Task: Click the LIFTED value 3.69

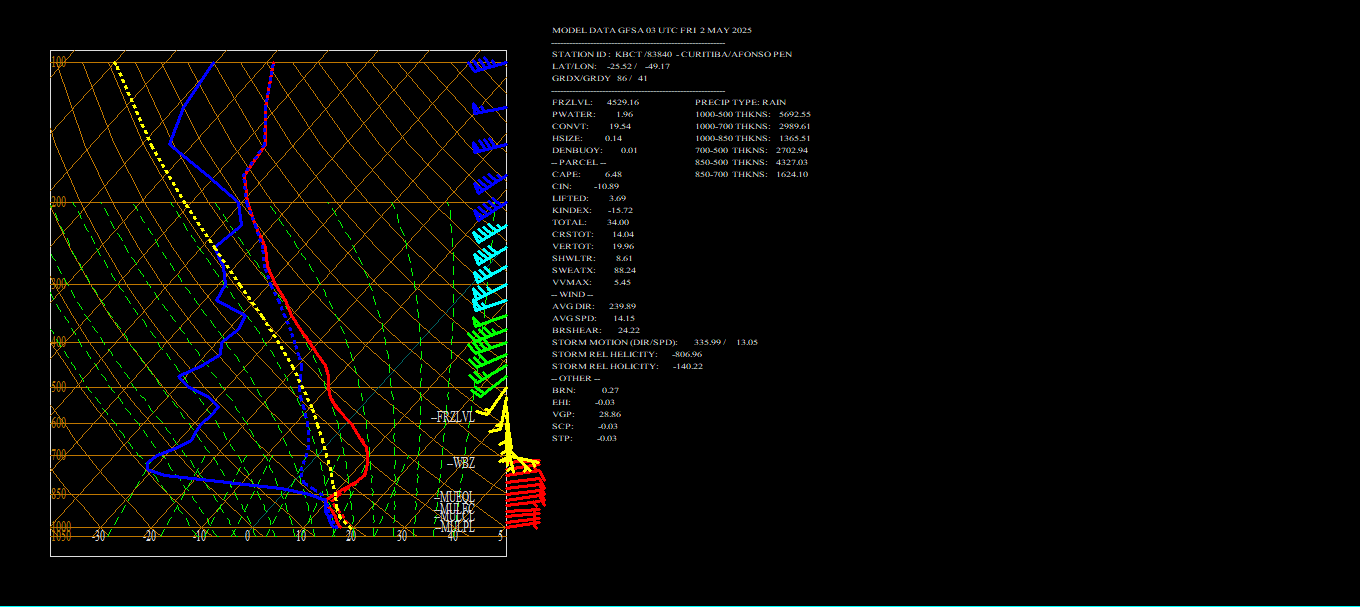Action: coord(617,198)
